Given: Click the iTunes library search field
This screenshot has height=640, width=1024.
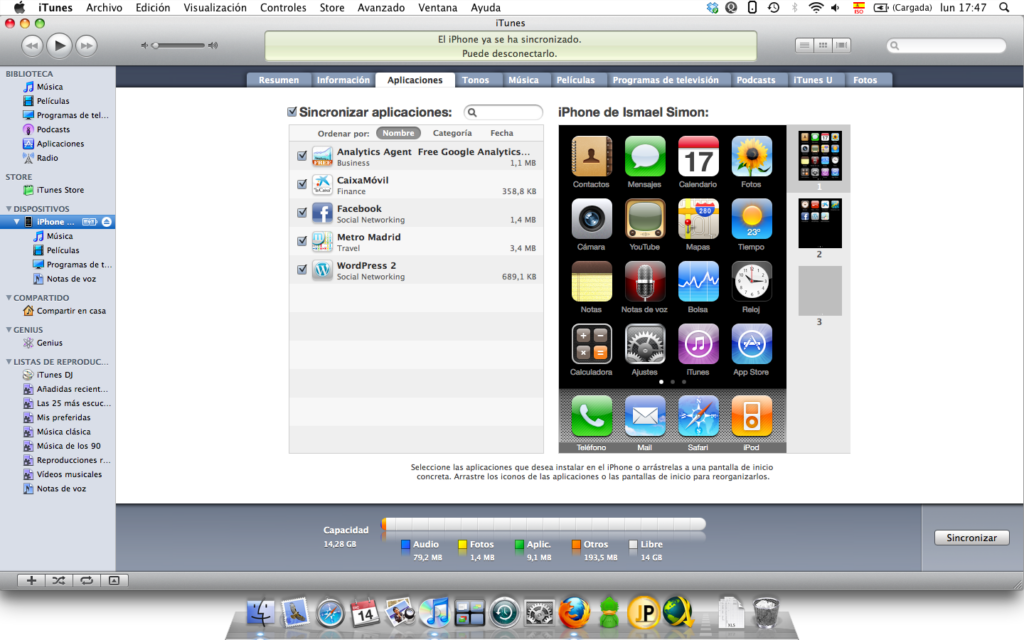Looking at the screenshot, I should (x=946, y=45).
